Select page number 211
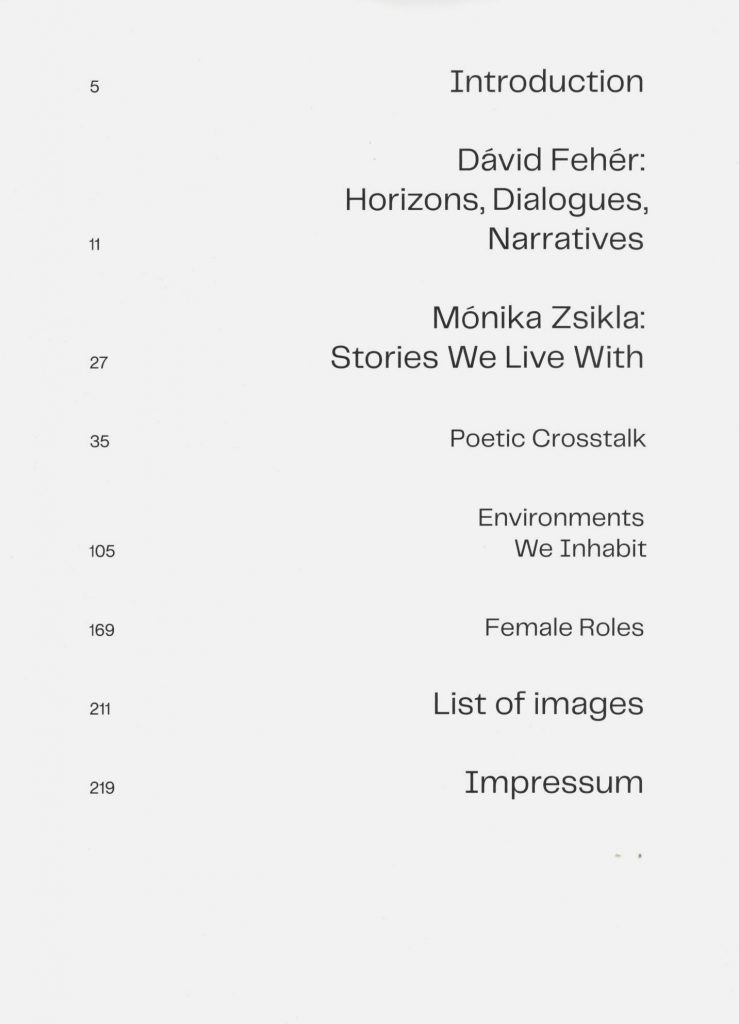The width and height of the screenshot is (739, 1024). click(99, 710)
